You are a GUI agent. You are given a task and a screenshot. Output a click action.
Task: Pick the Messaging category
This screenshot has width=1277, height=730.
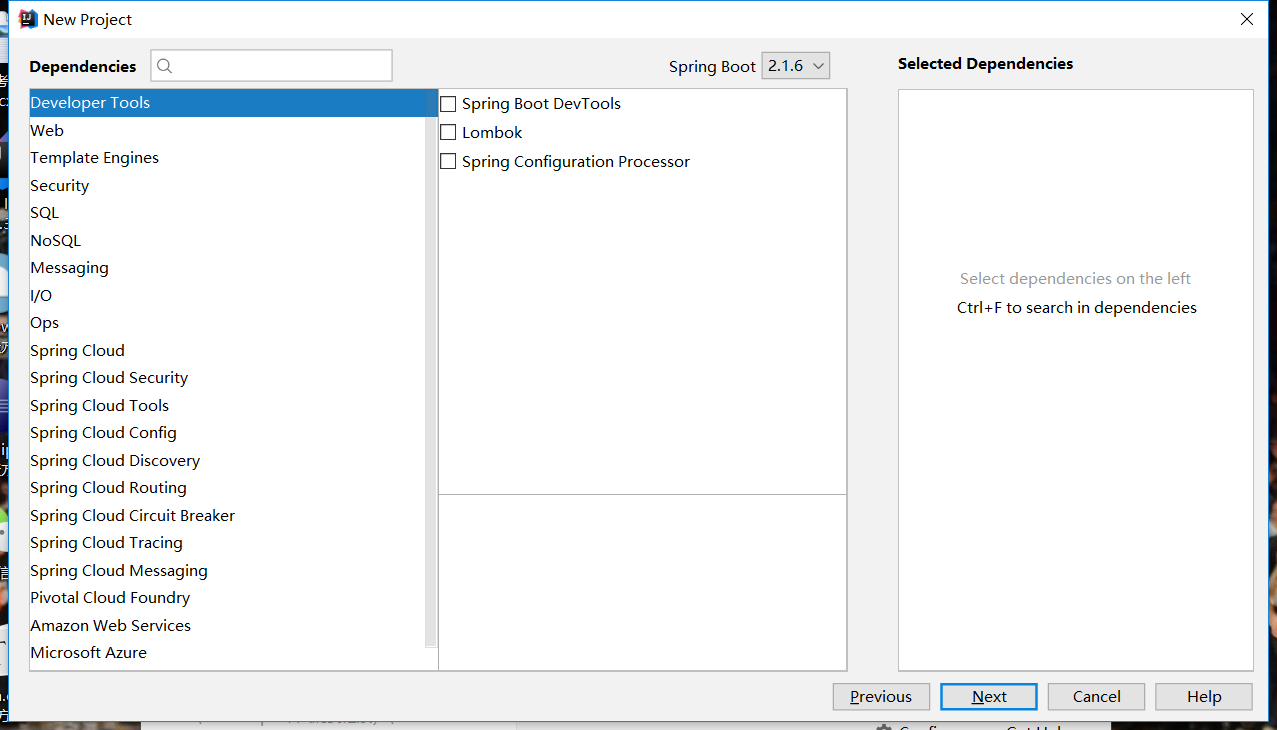tap(228, 268)
